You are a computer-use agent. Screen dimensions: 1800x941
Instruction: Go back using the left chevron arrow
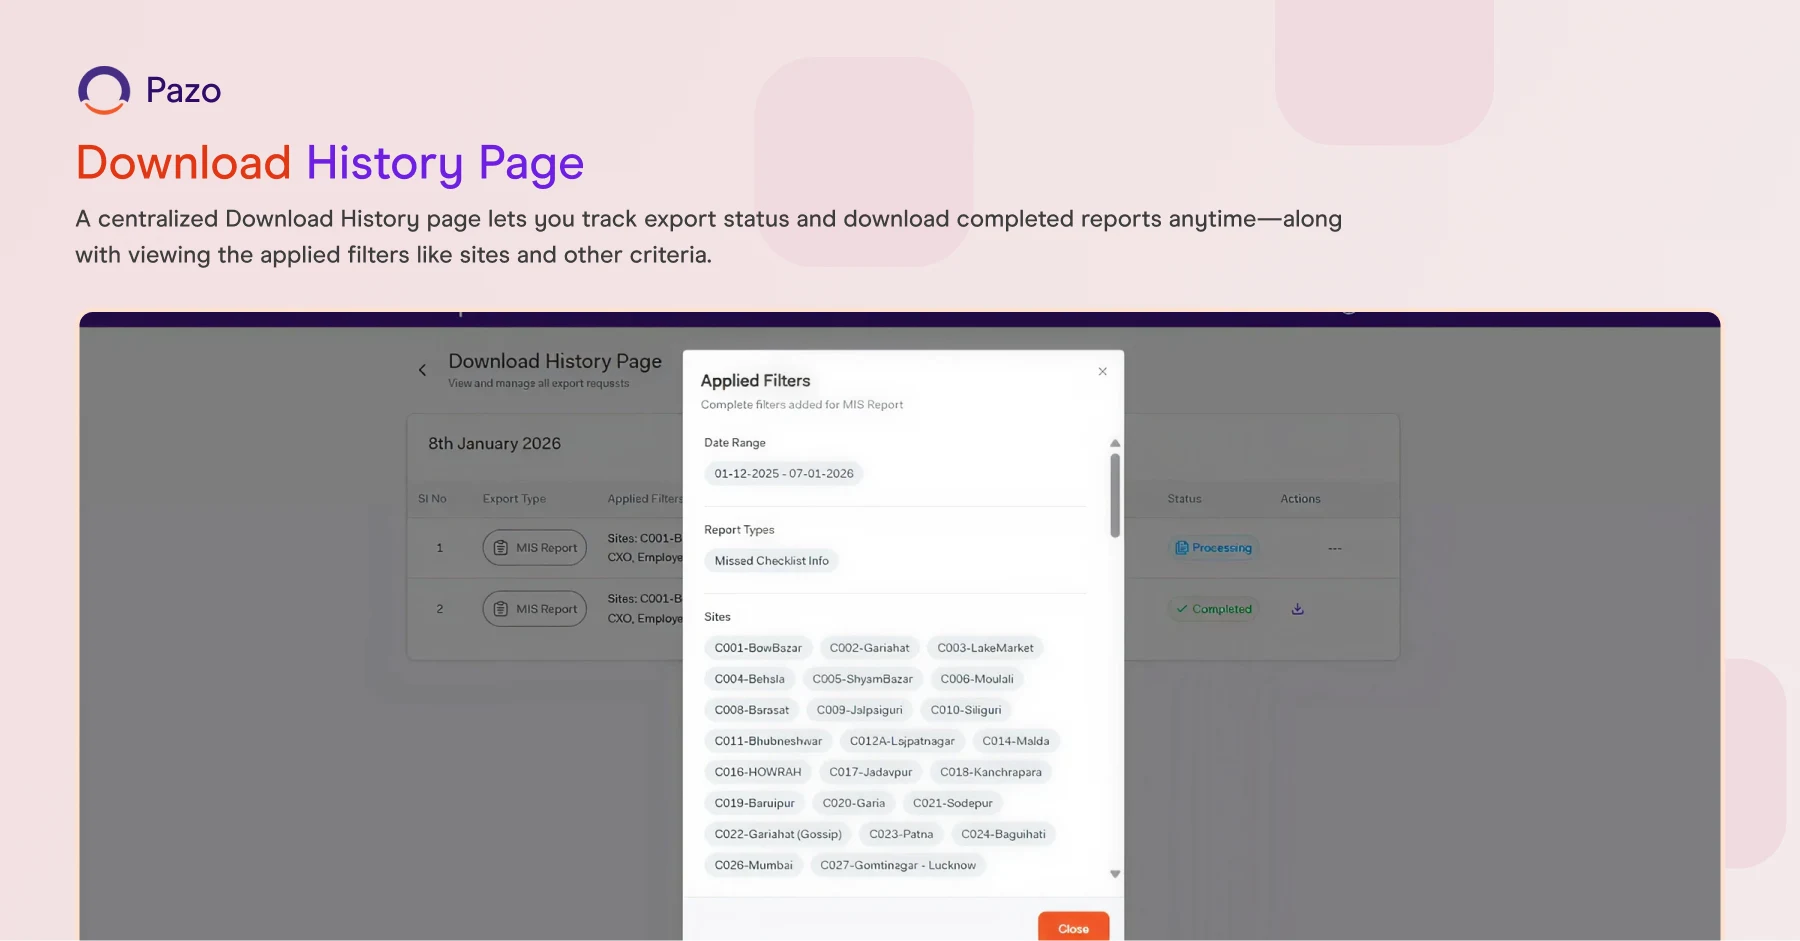pos(422,370)
